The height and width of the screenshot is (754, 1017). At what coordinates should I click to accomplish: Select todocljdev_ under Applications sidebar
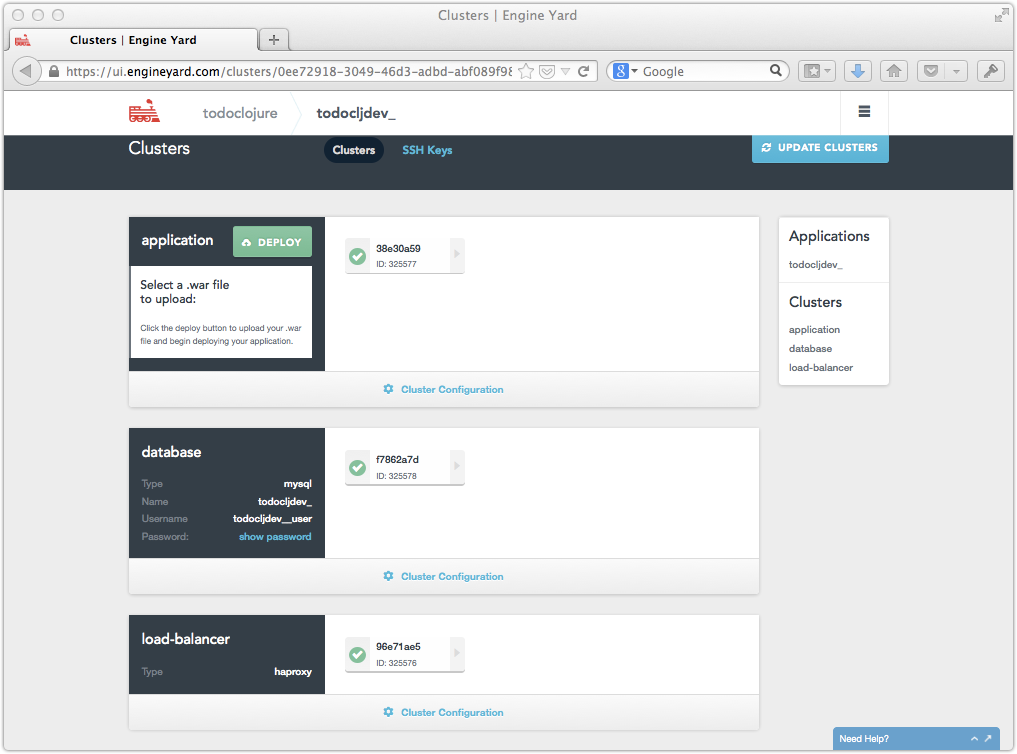(x=815, y=265)
